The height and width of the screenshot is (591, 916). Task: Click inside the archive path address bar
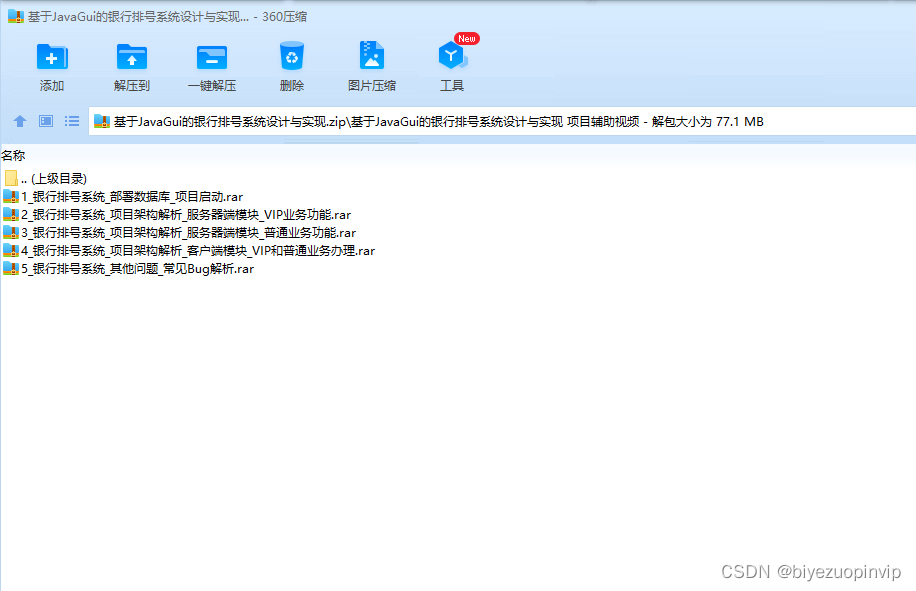pyautogui.click(x=450, y=121)
